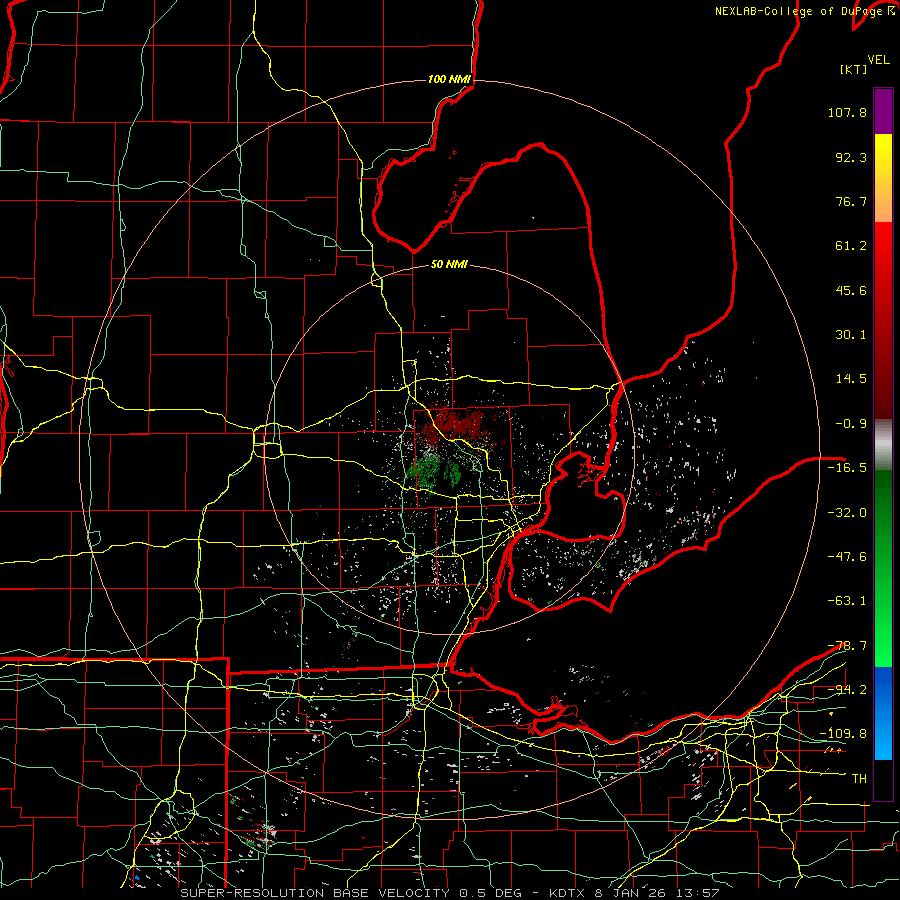This screenshot has width=900, height=900.
Task: Select the -16.5 velocity scale value
Action: [x=847, y=468]
